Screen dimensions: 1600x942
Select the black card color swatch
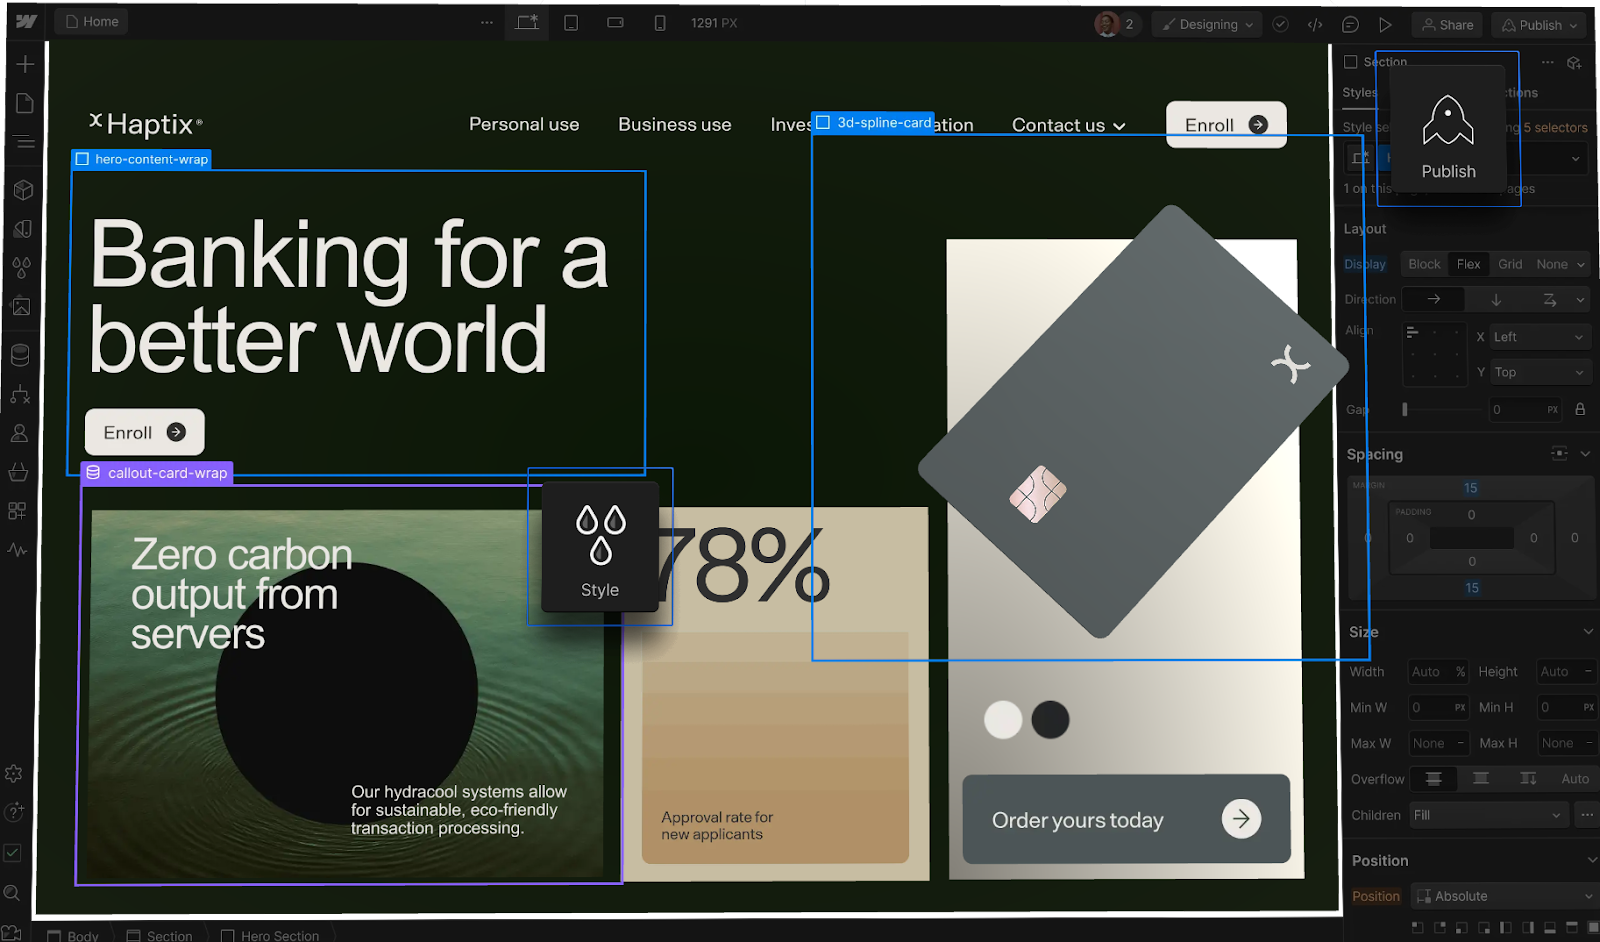(1050, 719)
